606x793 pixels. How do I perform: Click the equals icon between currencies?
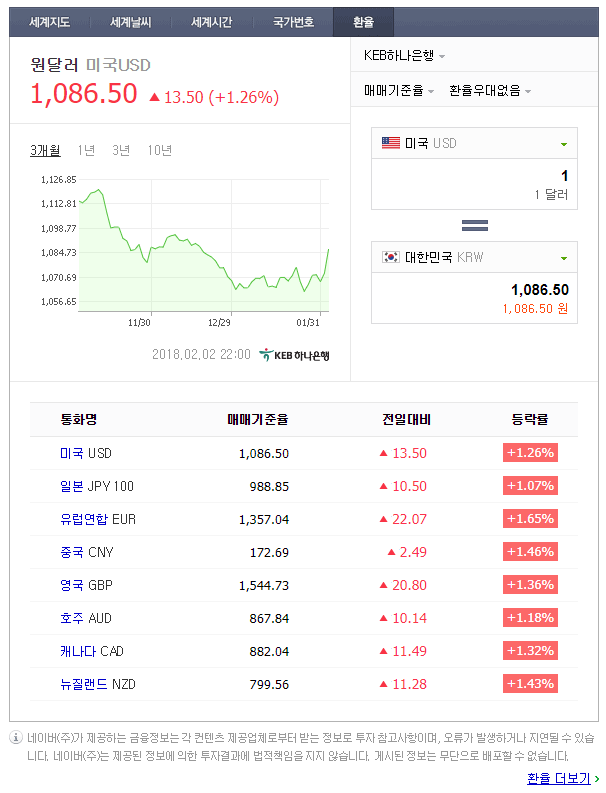point(474,225)
